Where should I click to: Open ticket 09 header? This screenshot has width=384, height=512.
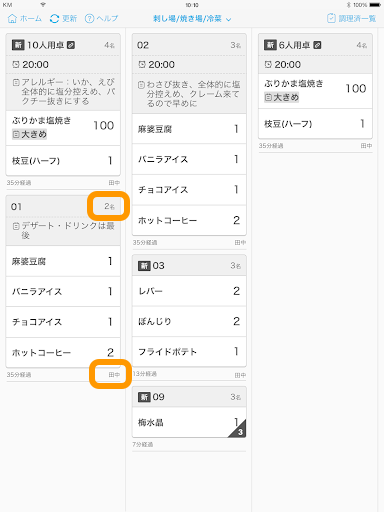189,397
